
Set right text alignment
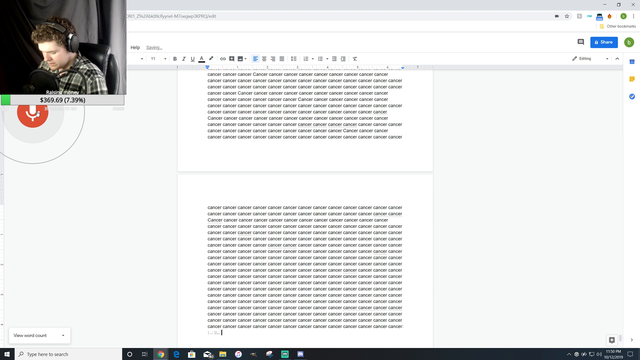pyautogui.click(x=273, y=59)
